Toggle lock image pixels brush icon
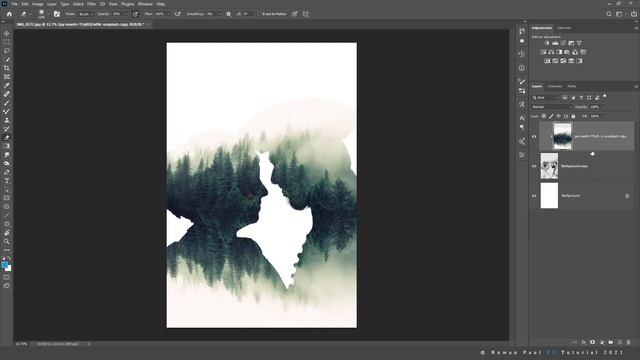Image resolution: width=640 pixels, height=360 pixels. coord(551,116)
